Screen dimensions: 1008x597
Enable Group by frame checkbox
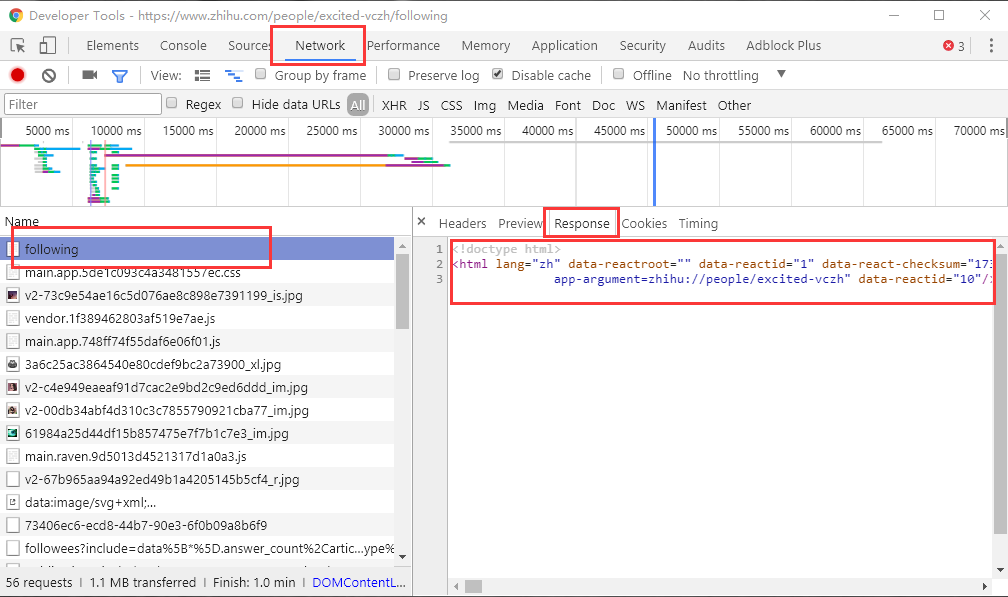tap(260, 74)
